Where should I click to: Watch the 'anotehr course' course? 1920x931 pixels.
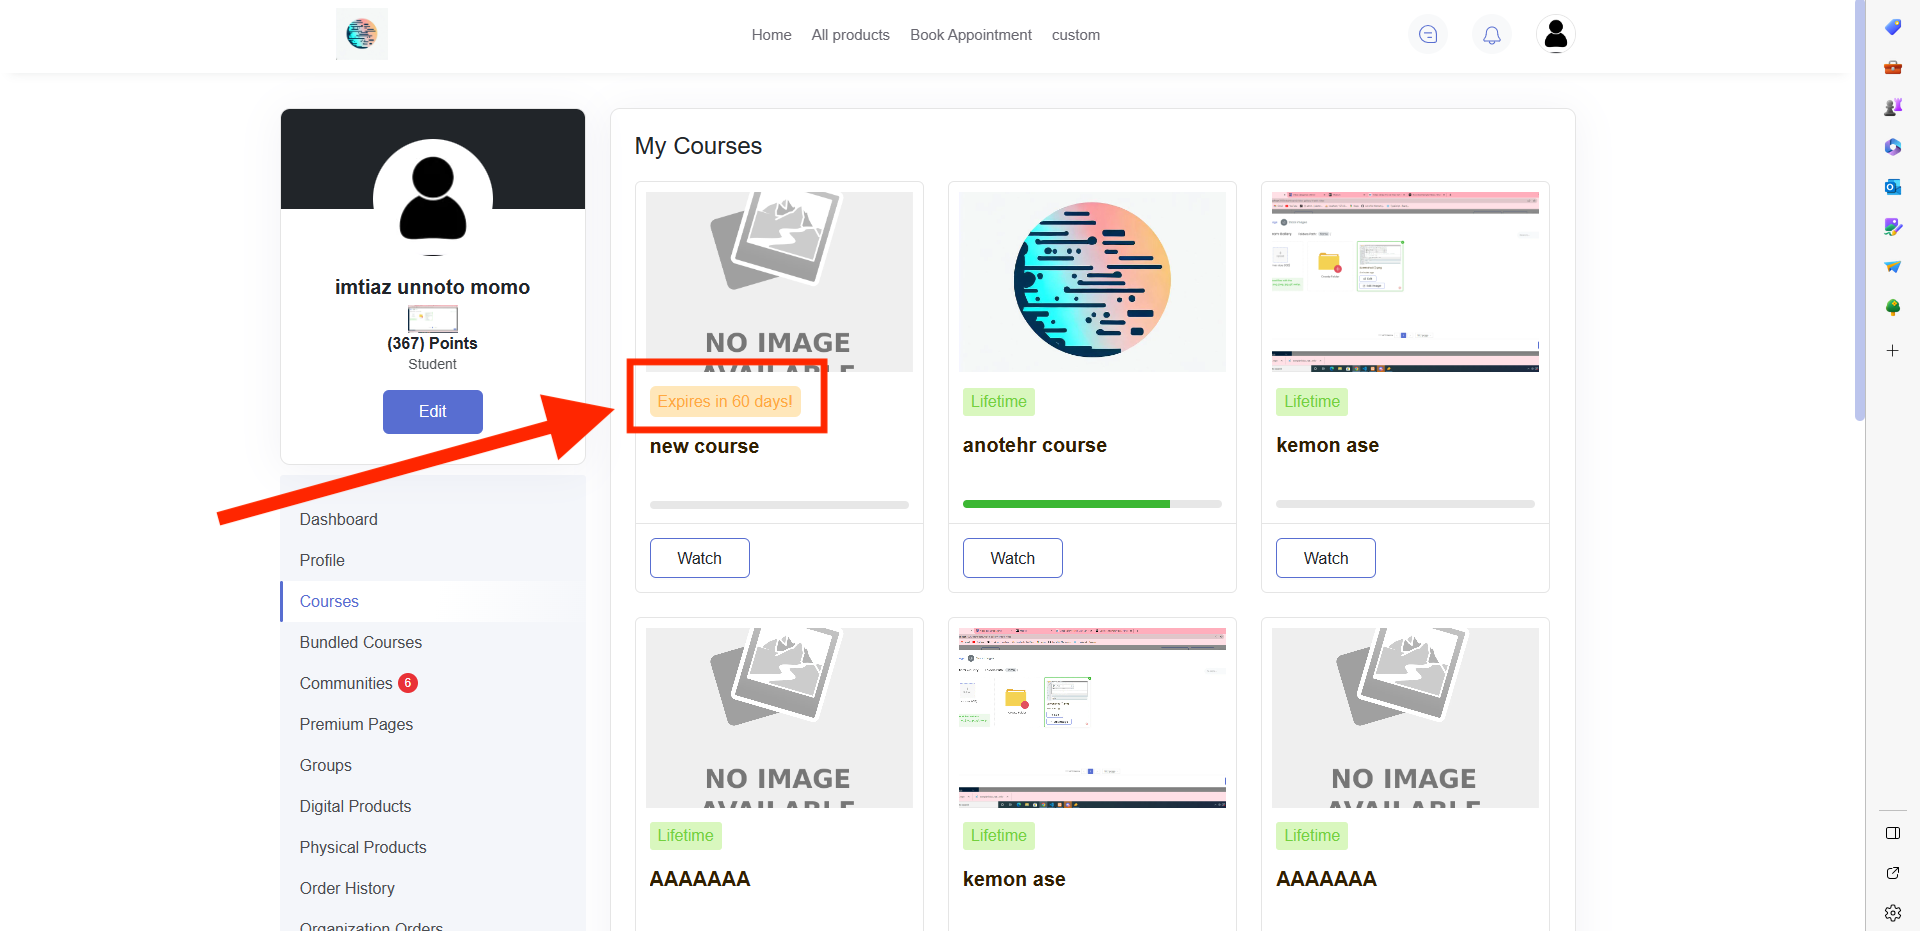(1012, 558)
